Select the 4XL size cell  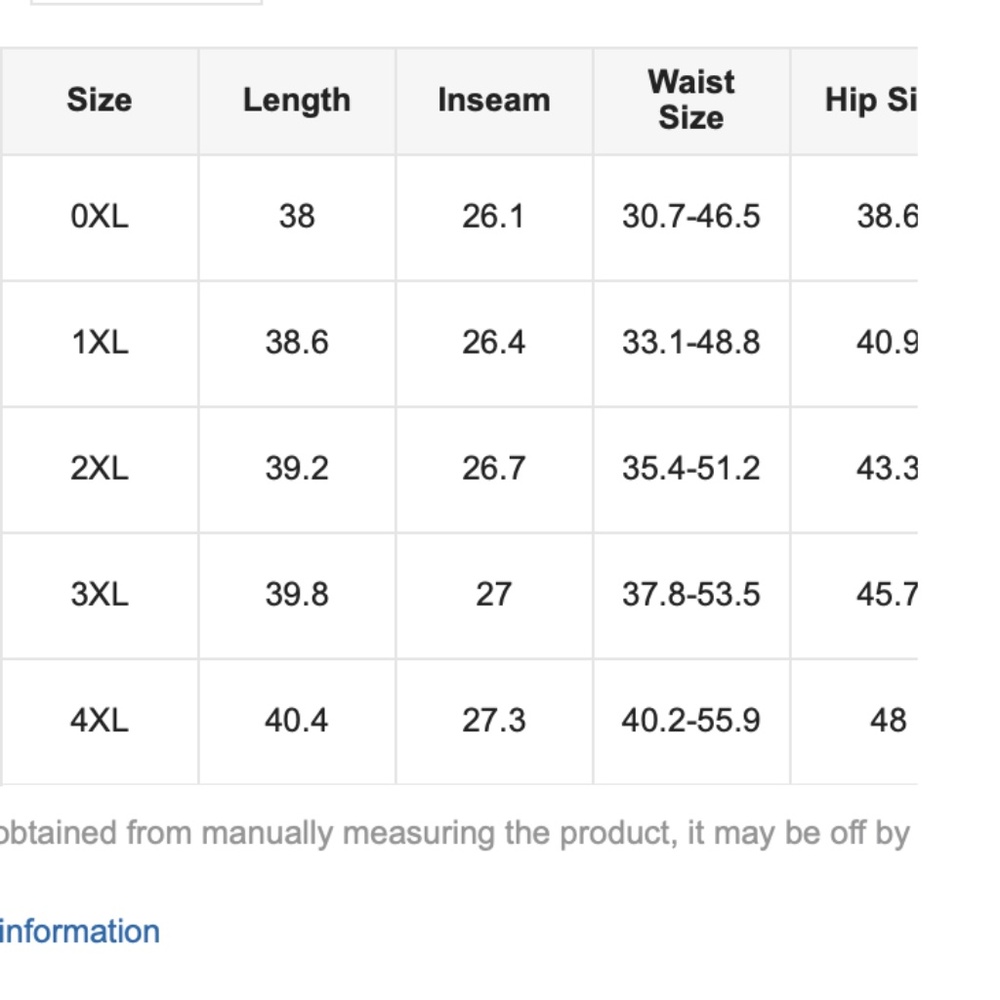[99, 721]
